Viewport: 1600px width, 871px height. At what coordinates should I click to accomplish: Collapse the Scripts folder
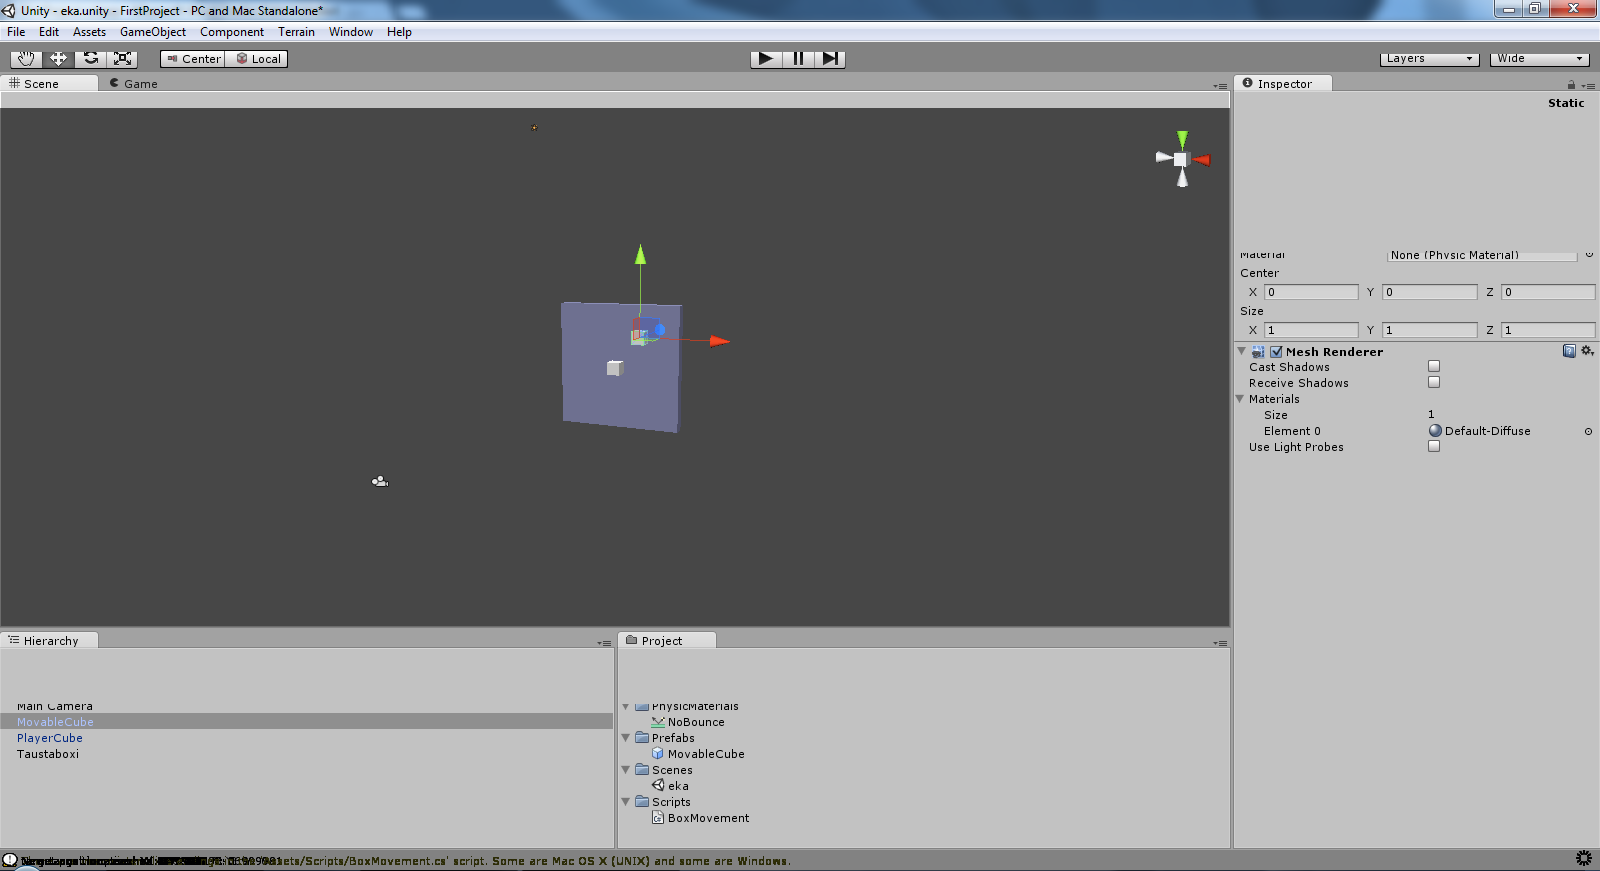626,801
